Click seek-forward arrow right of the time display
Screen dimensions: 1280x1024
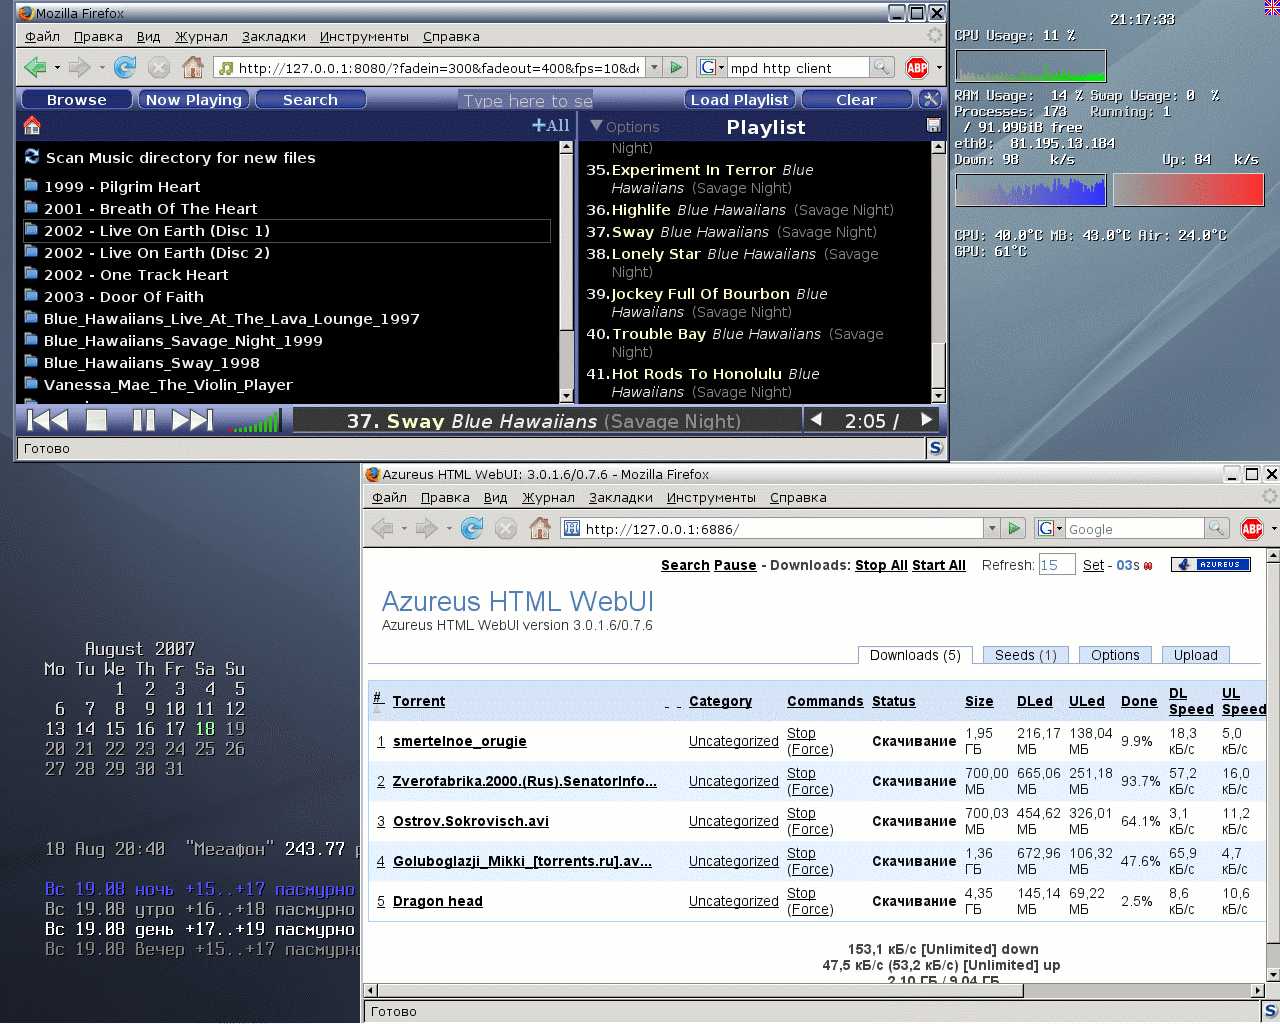click(x=926, y=420)
